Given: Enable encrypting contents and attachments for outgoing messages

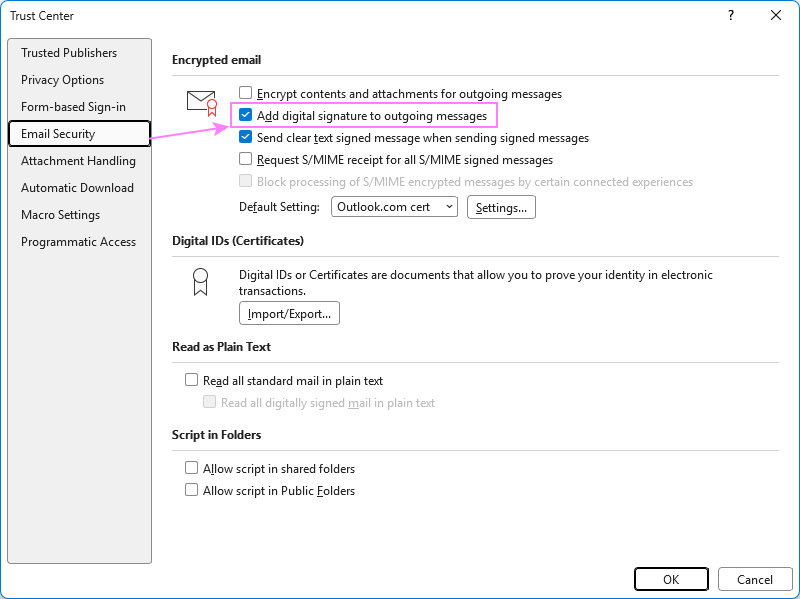Looking at the screenshot, I should click(x=243, y=93).
